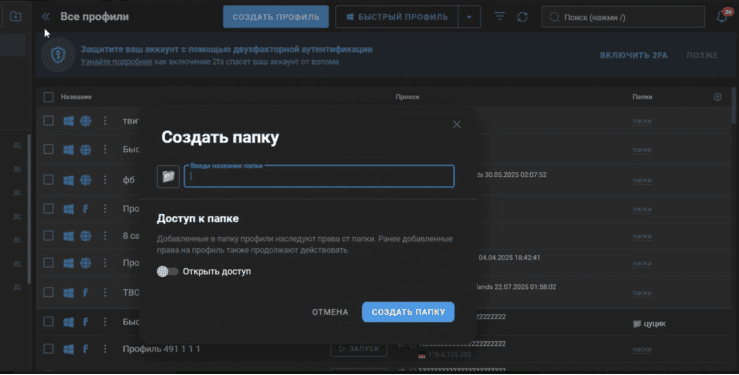Follow the Узнайте подробнее link
Image resolution: width=739 pixels, height=375 pixels.
(116, 62)
